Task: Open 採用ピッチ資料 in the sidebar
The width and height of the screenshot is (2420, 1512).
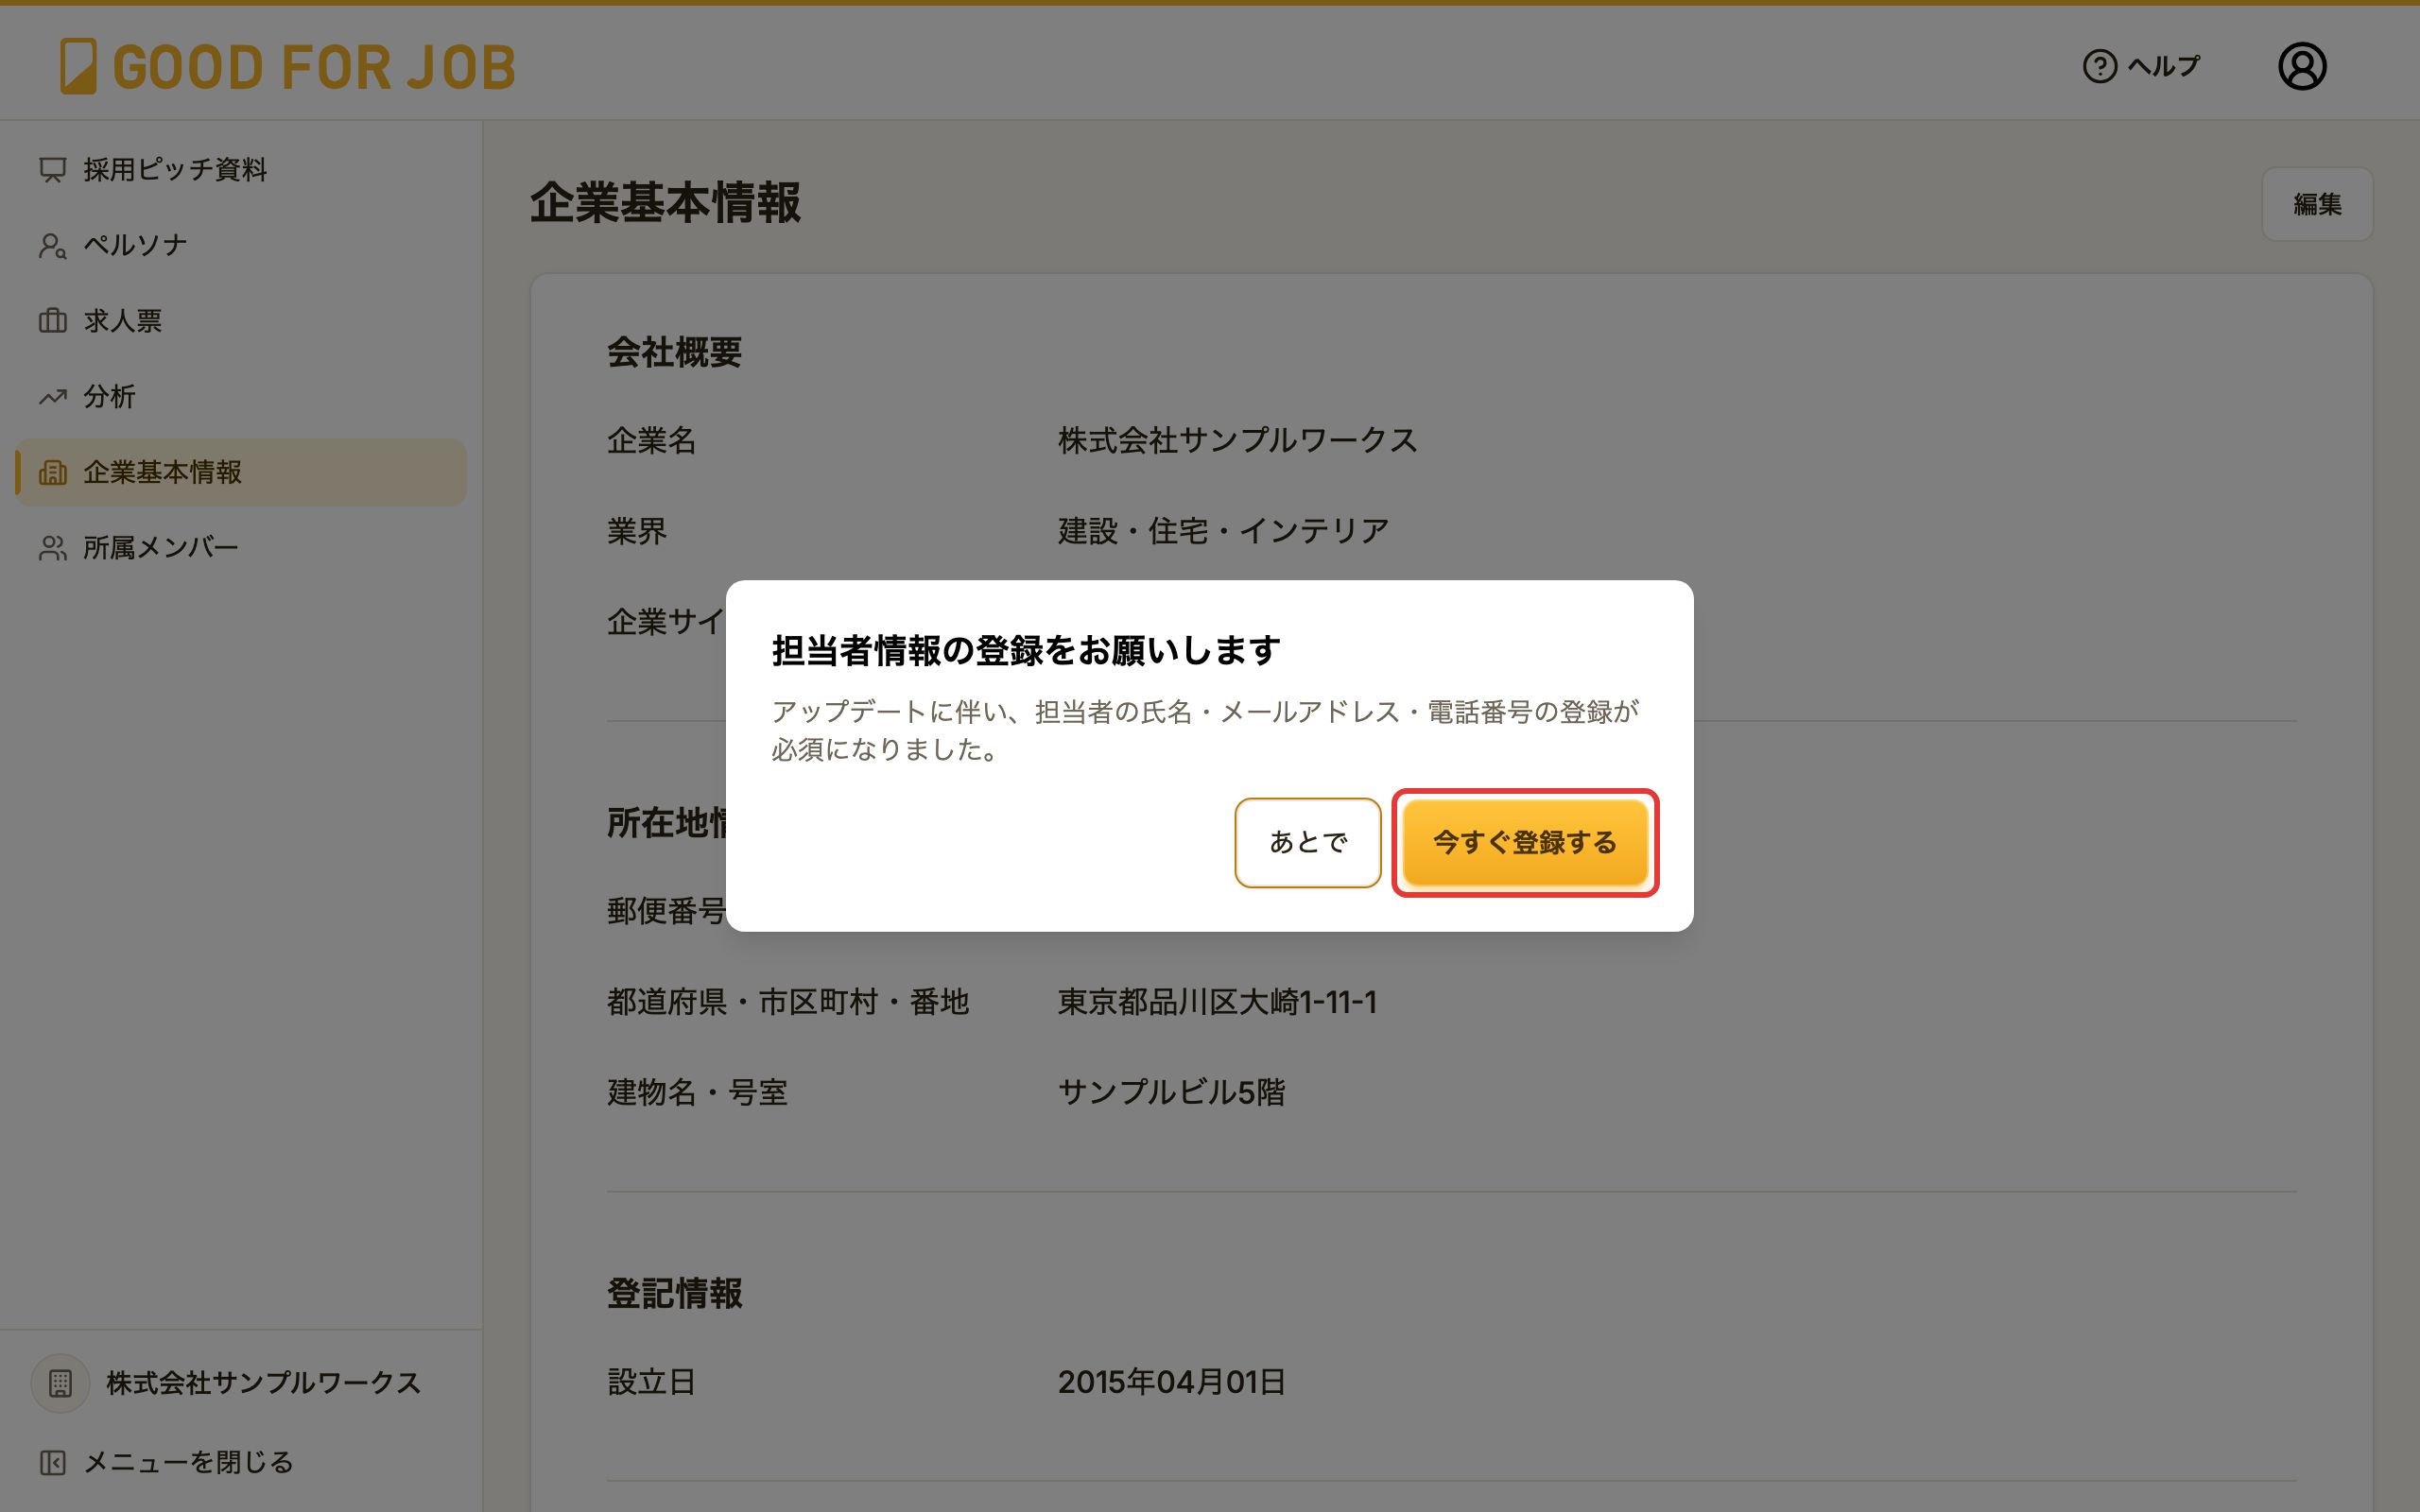Action: [241, 170]
